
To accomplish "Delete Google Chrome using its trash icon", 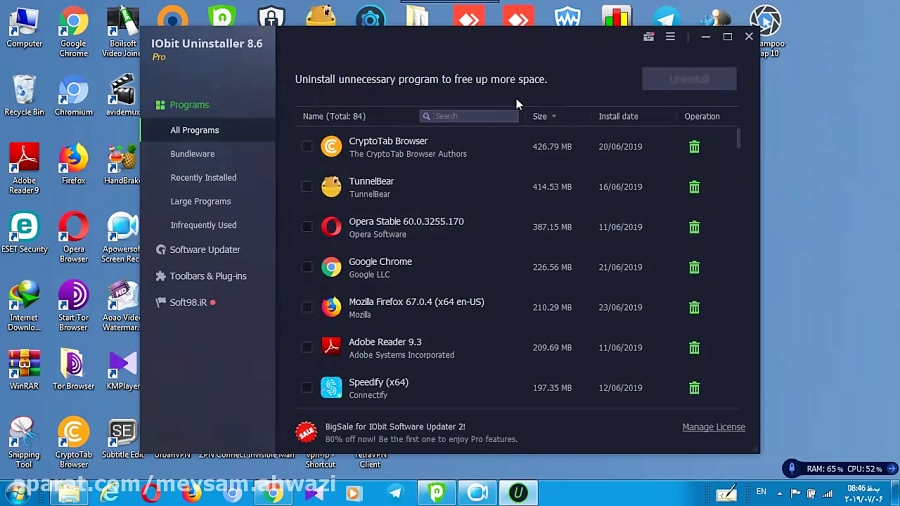I will 694,267.
